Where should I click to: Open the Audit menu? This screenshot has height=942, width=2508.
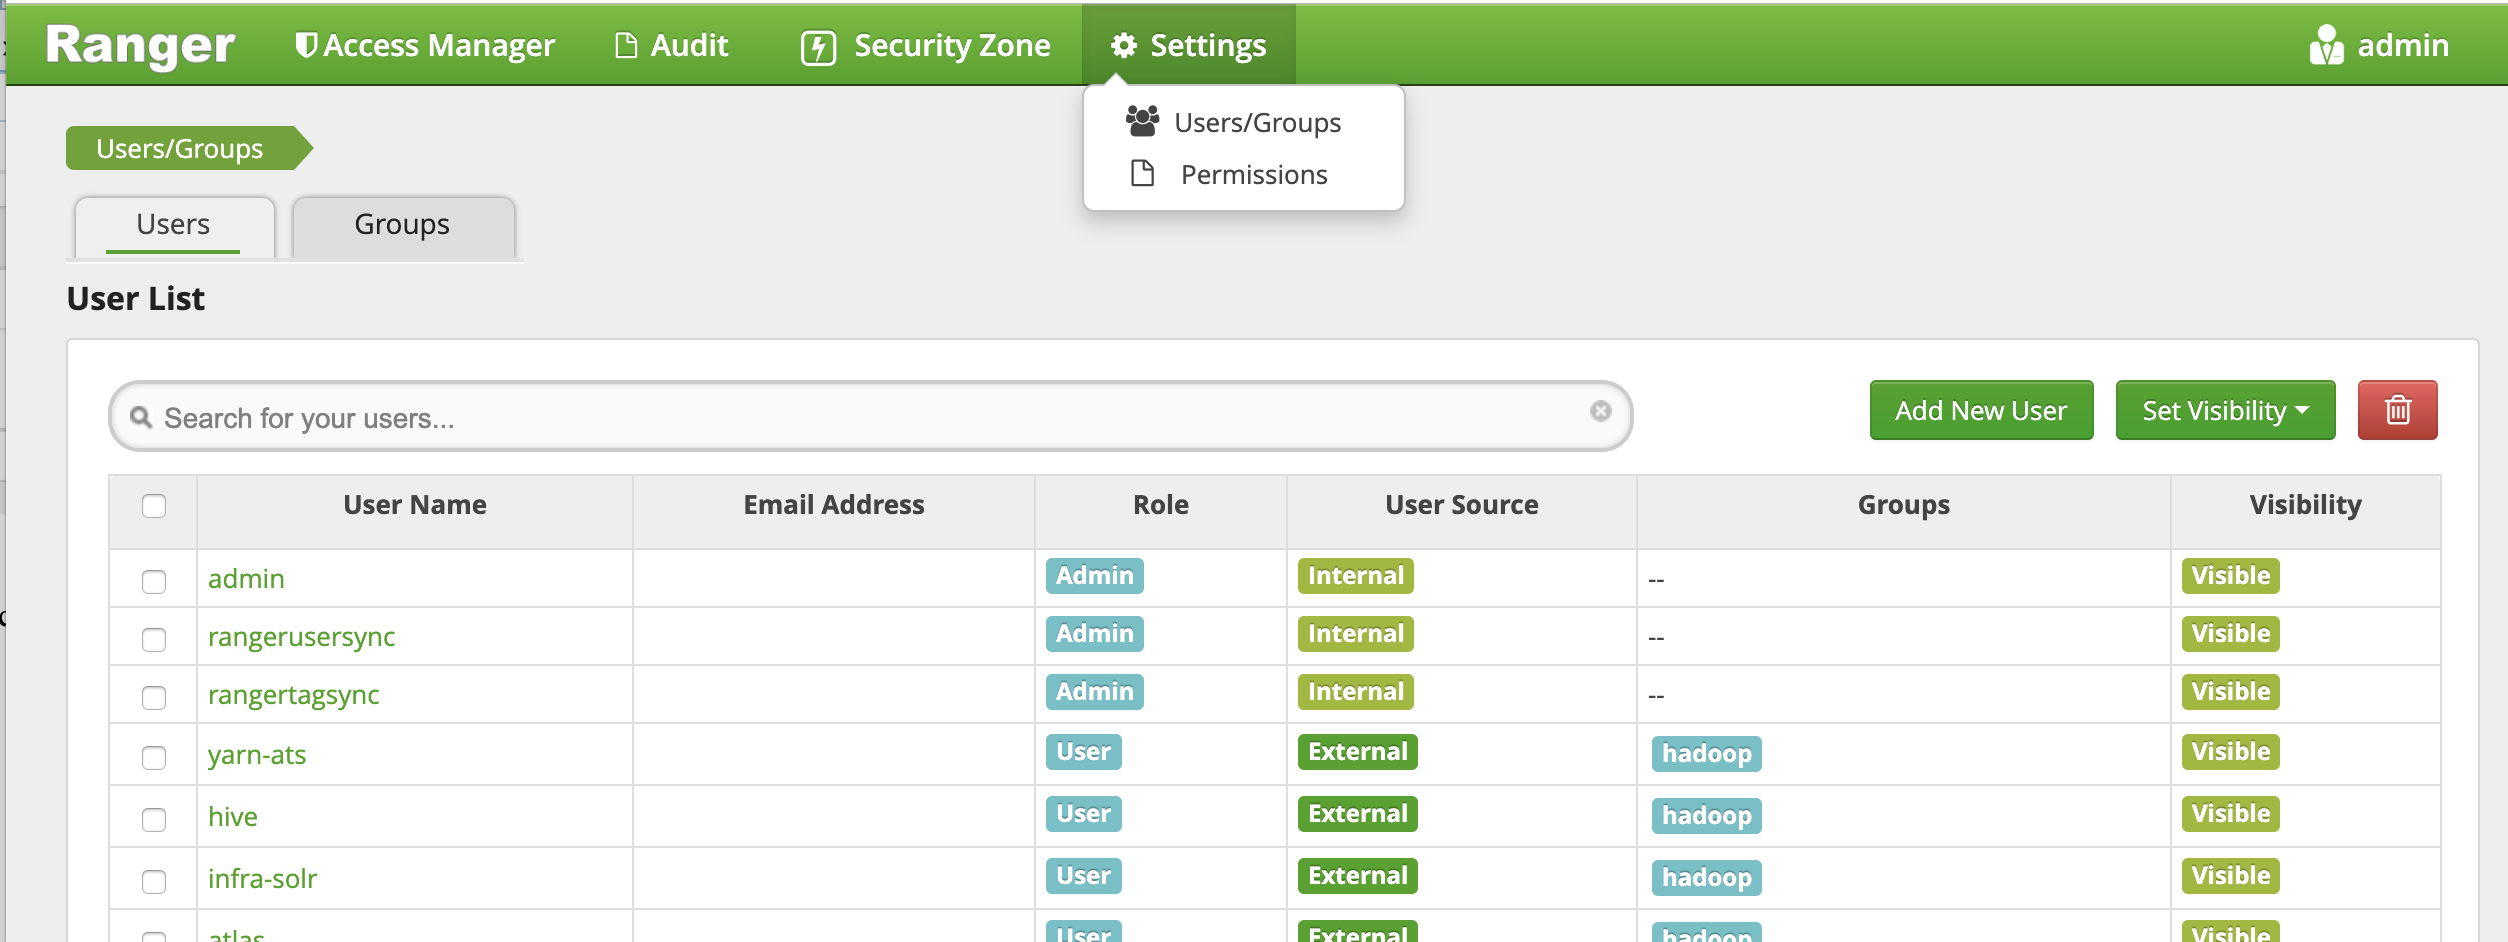(671, 45)
